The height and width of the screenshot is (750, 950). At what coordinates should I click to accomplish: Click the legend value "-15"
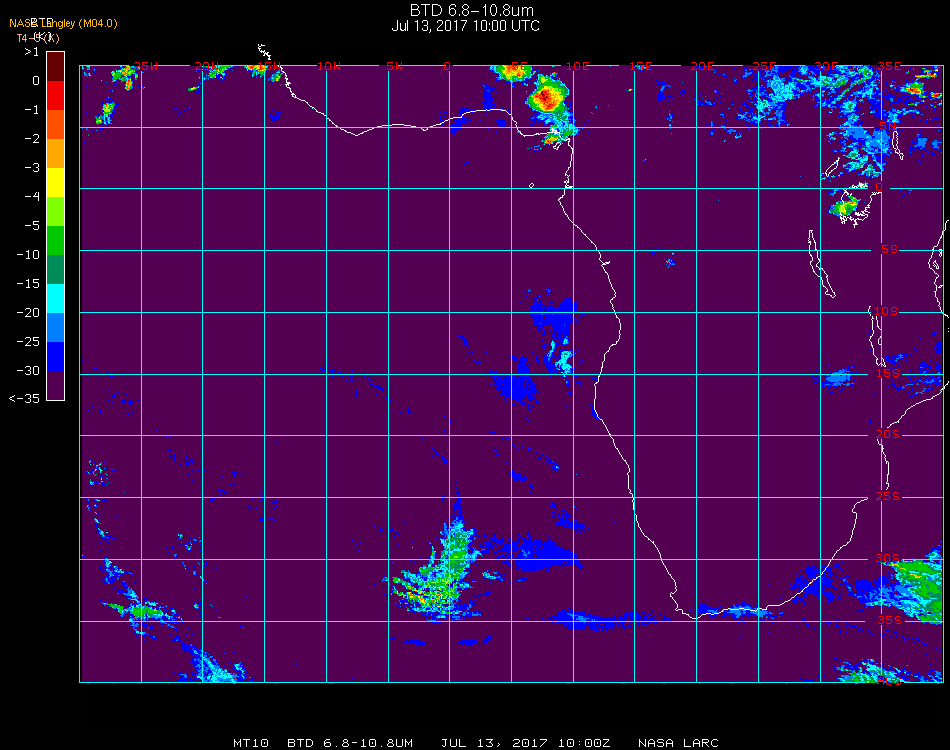click(x=28, y=284)
